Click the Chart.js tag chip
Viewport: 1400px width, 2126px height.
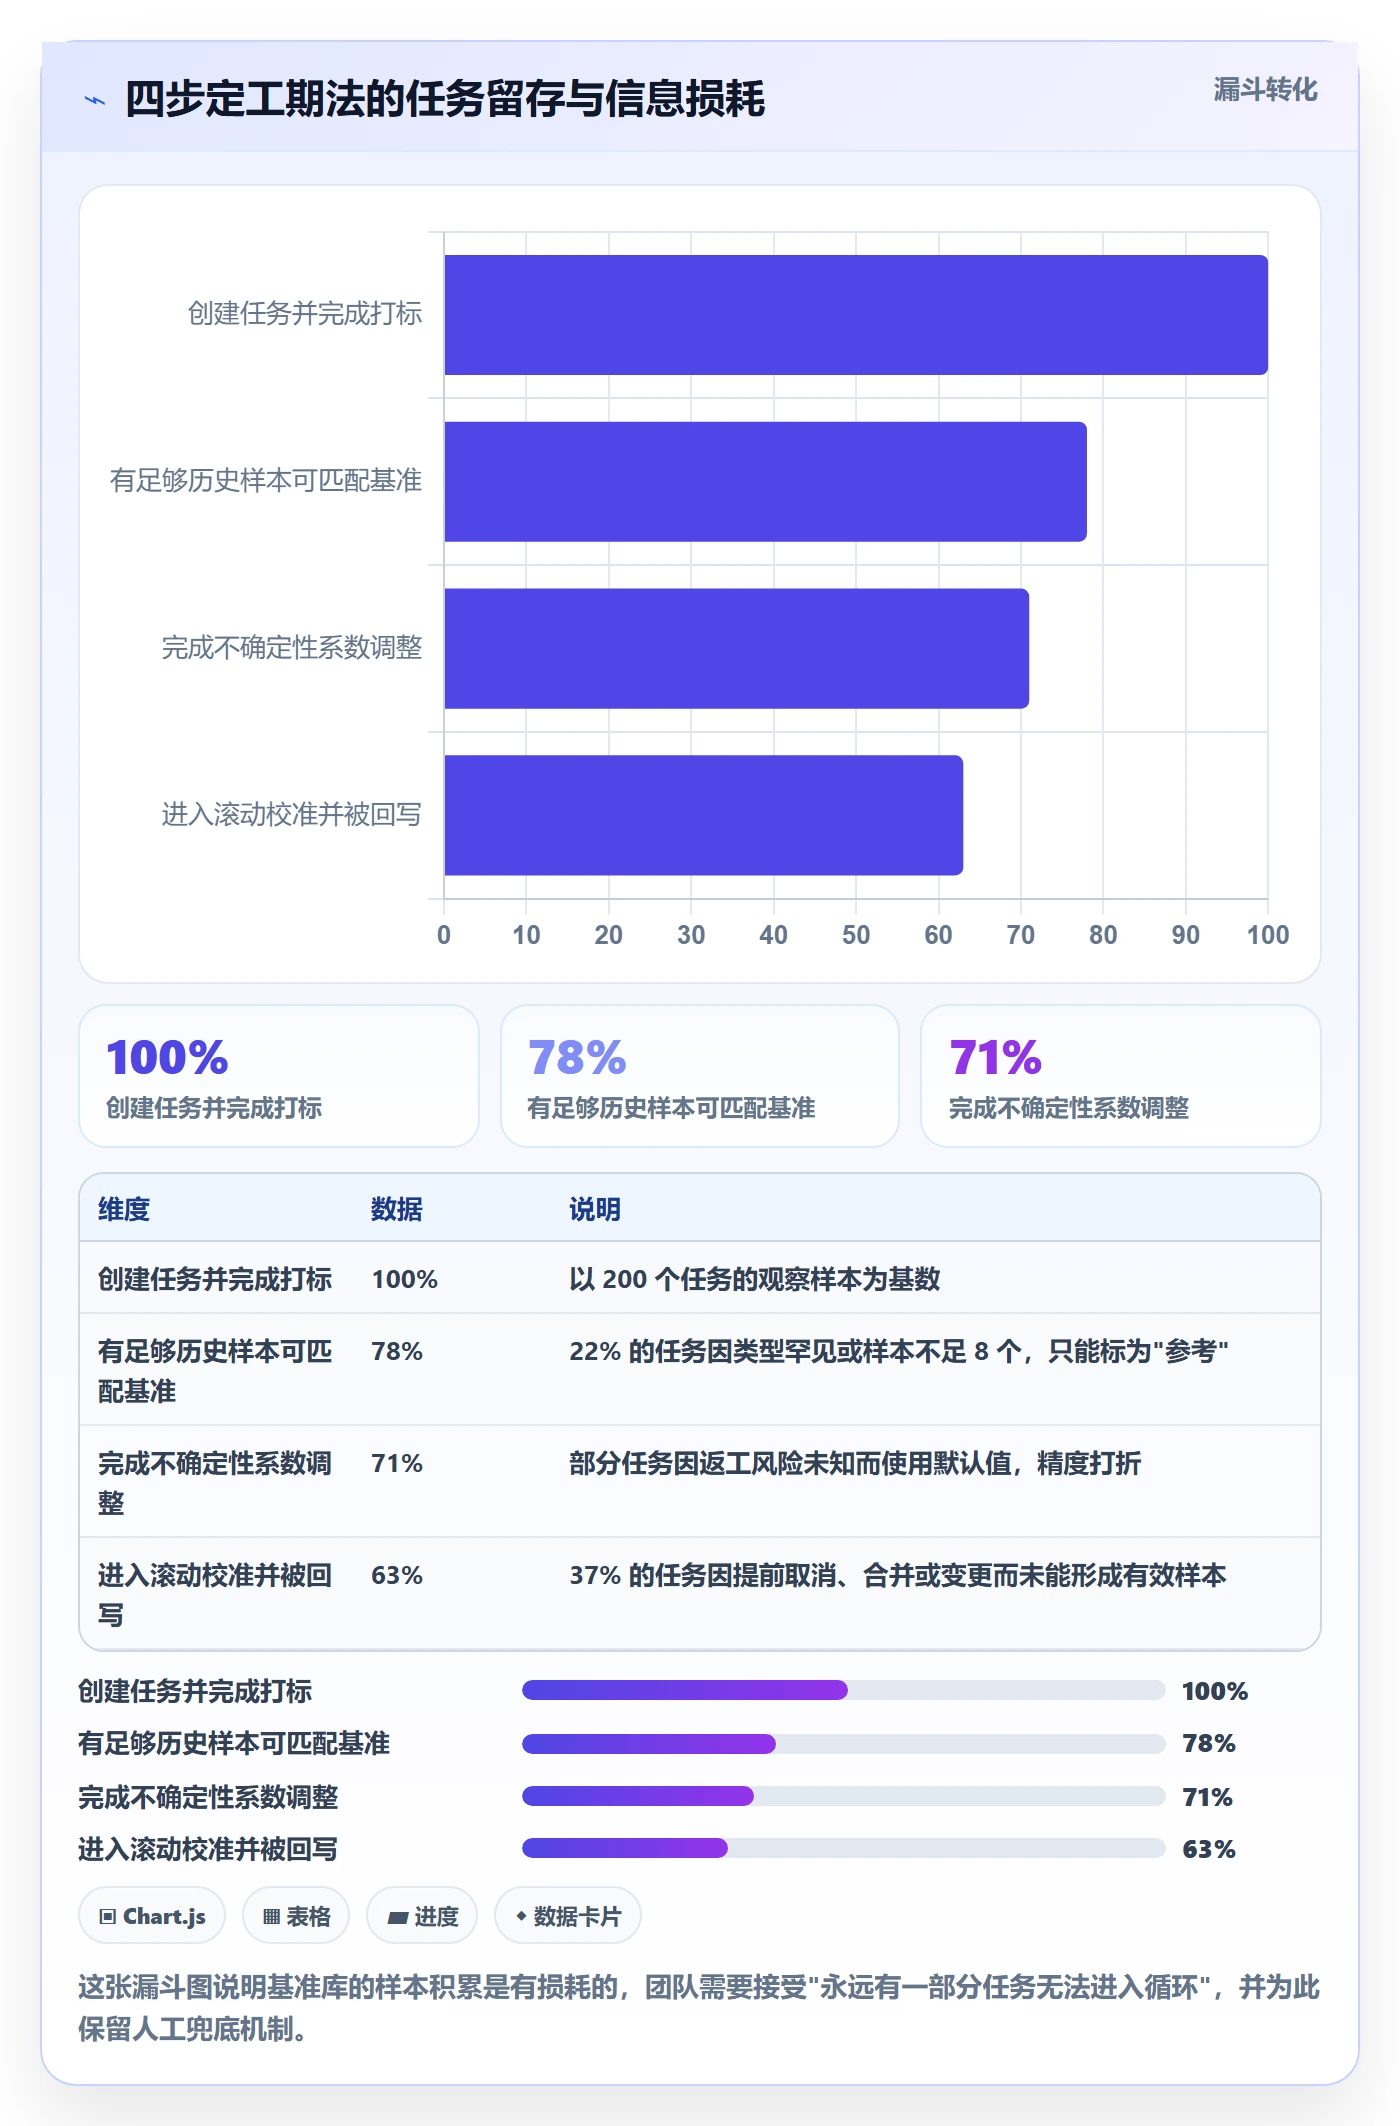coord(152,1916)
